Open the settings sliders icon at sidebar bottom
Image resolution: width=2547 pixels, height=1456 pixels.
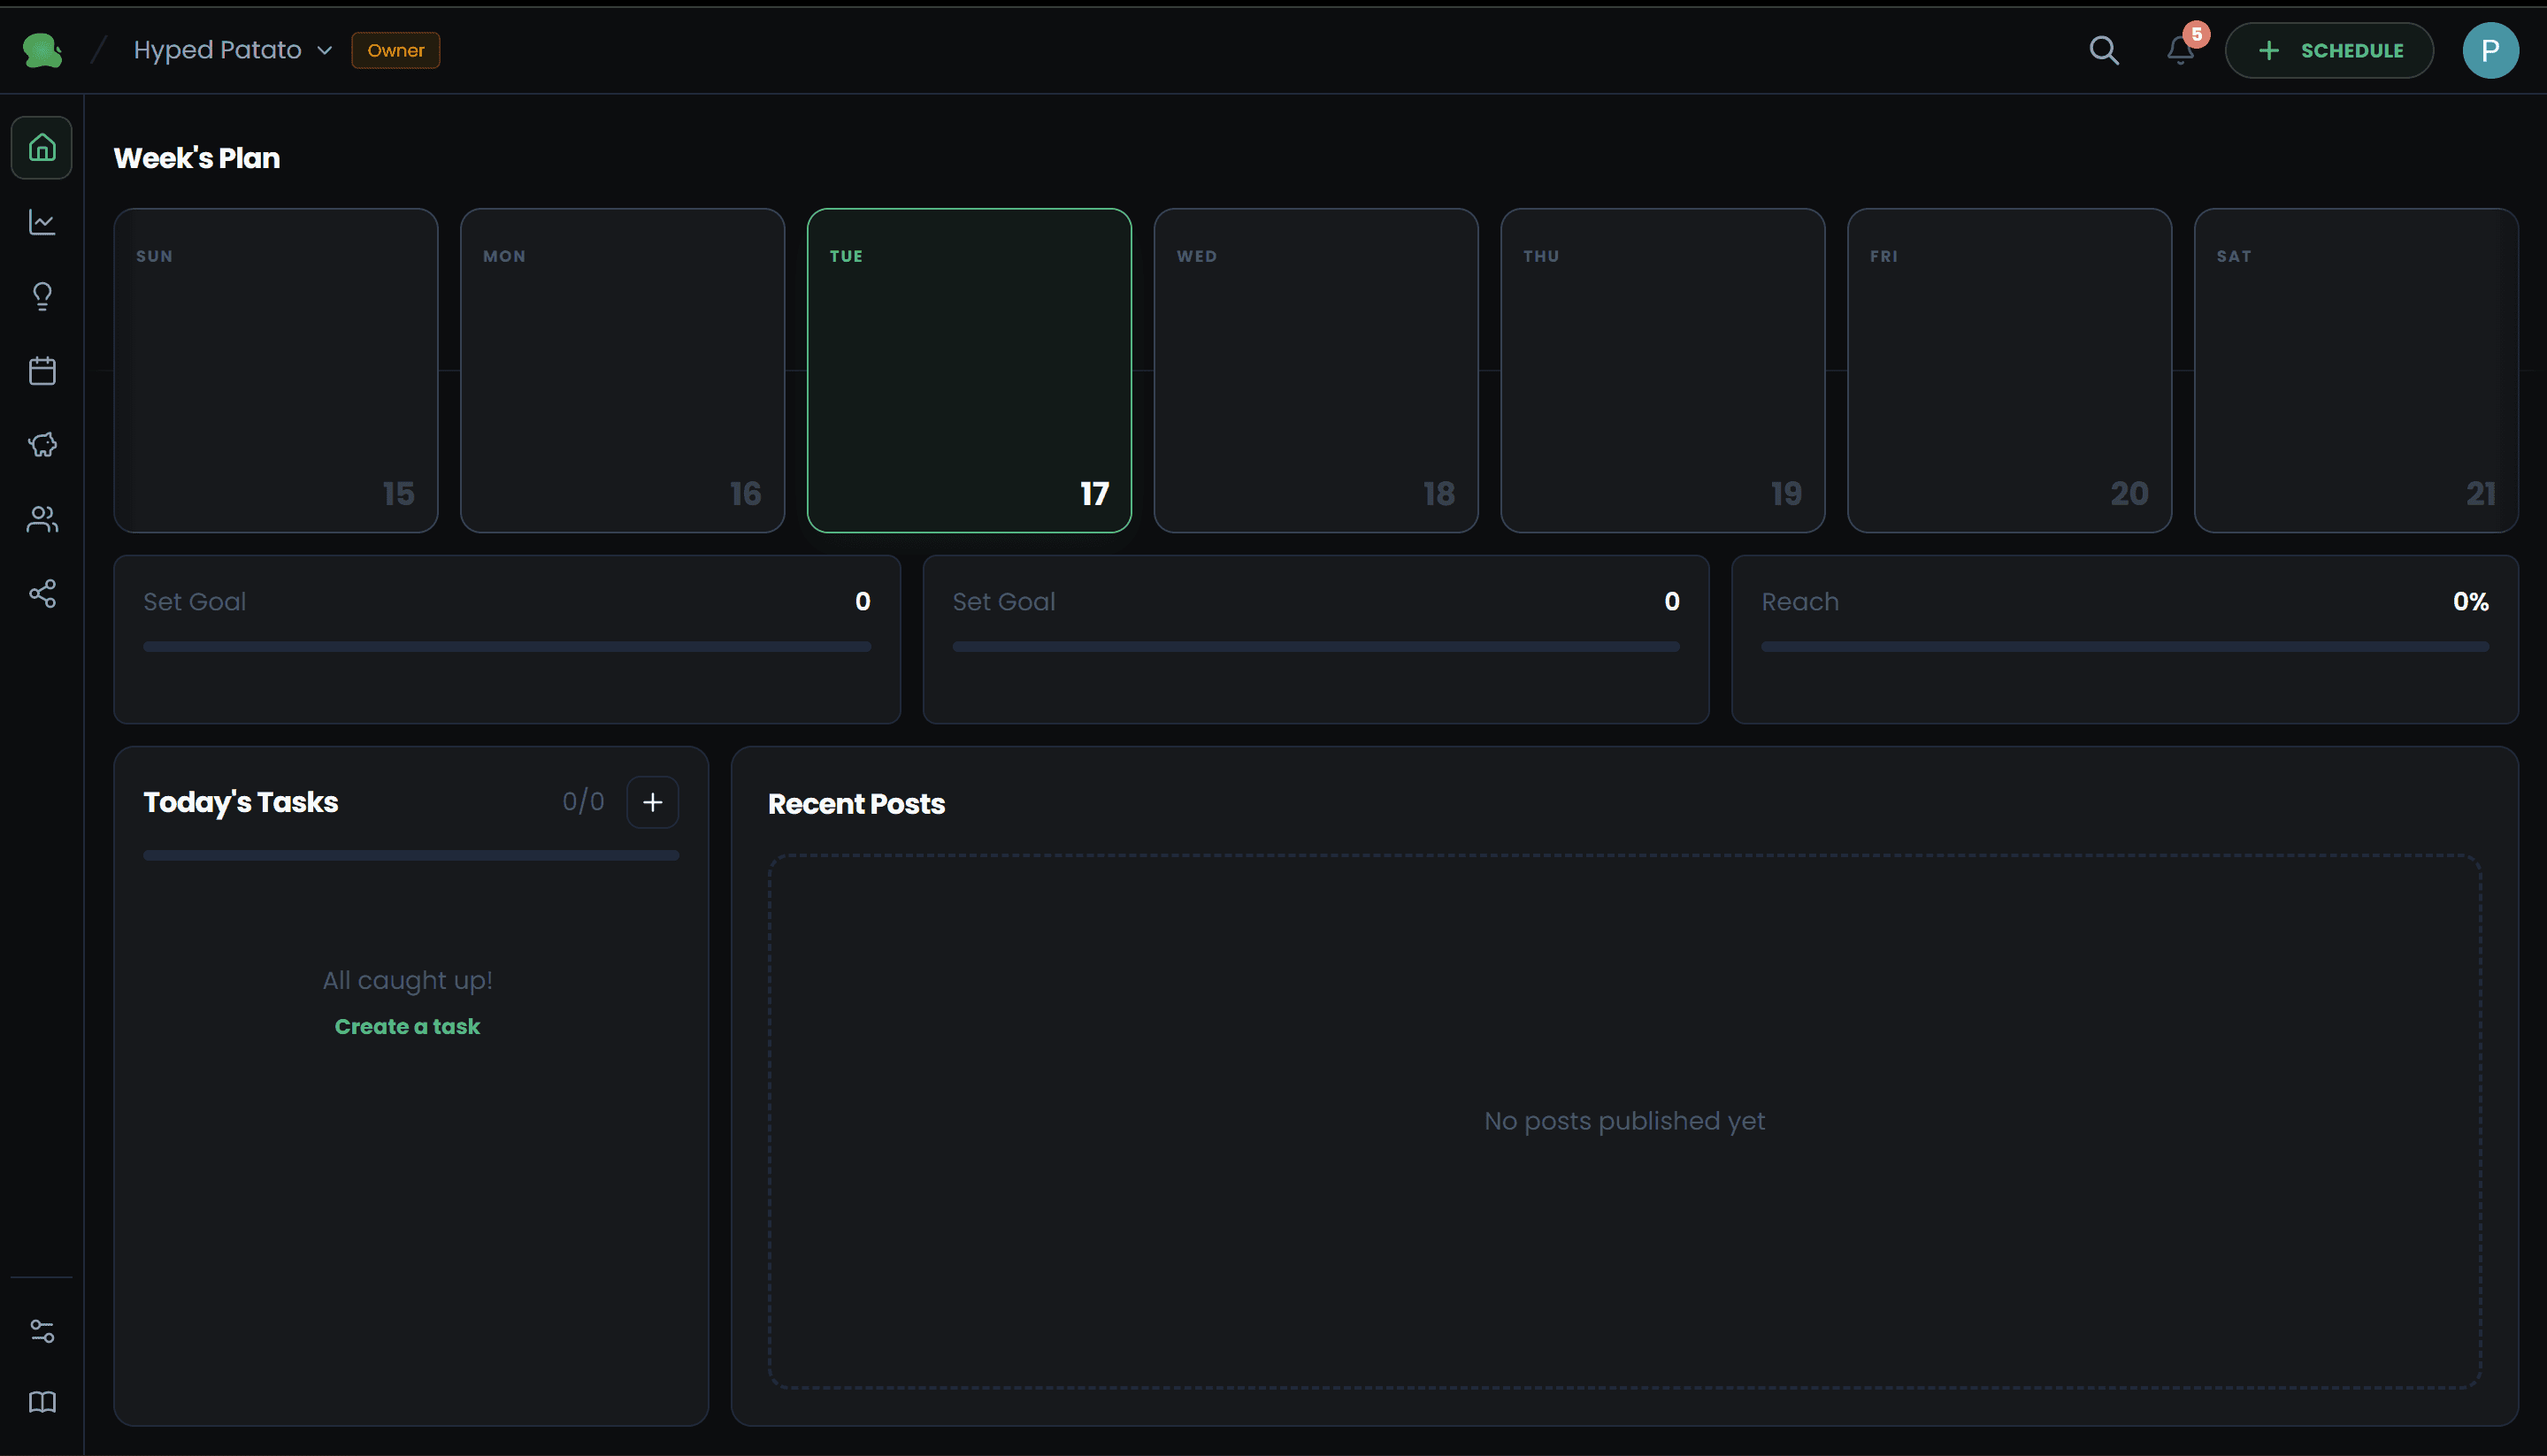tap(41, 1330)
